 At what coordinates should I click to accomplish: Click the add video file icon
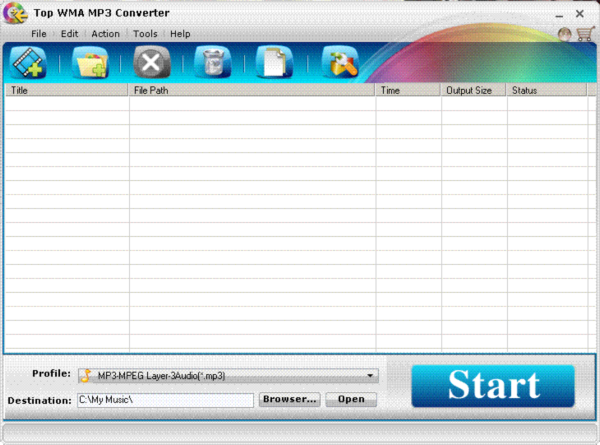coord(28,62)
